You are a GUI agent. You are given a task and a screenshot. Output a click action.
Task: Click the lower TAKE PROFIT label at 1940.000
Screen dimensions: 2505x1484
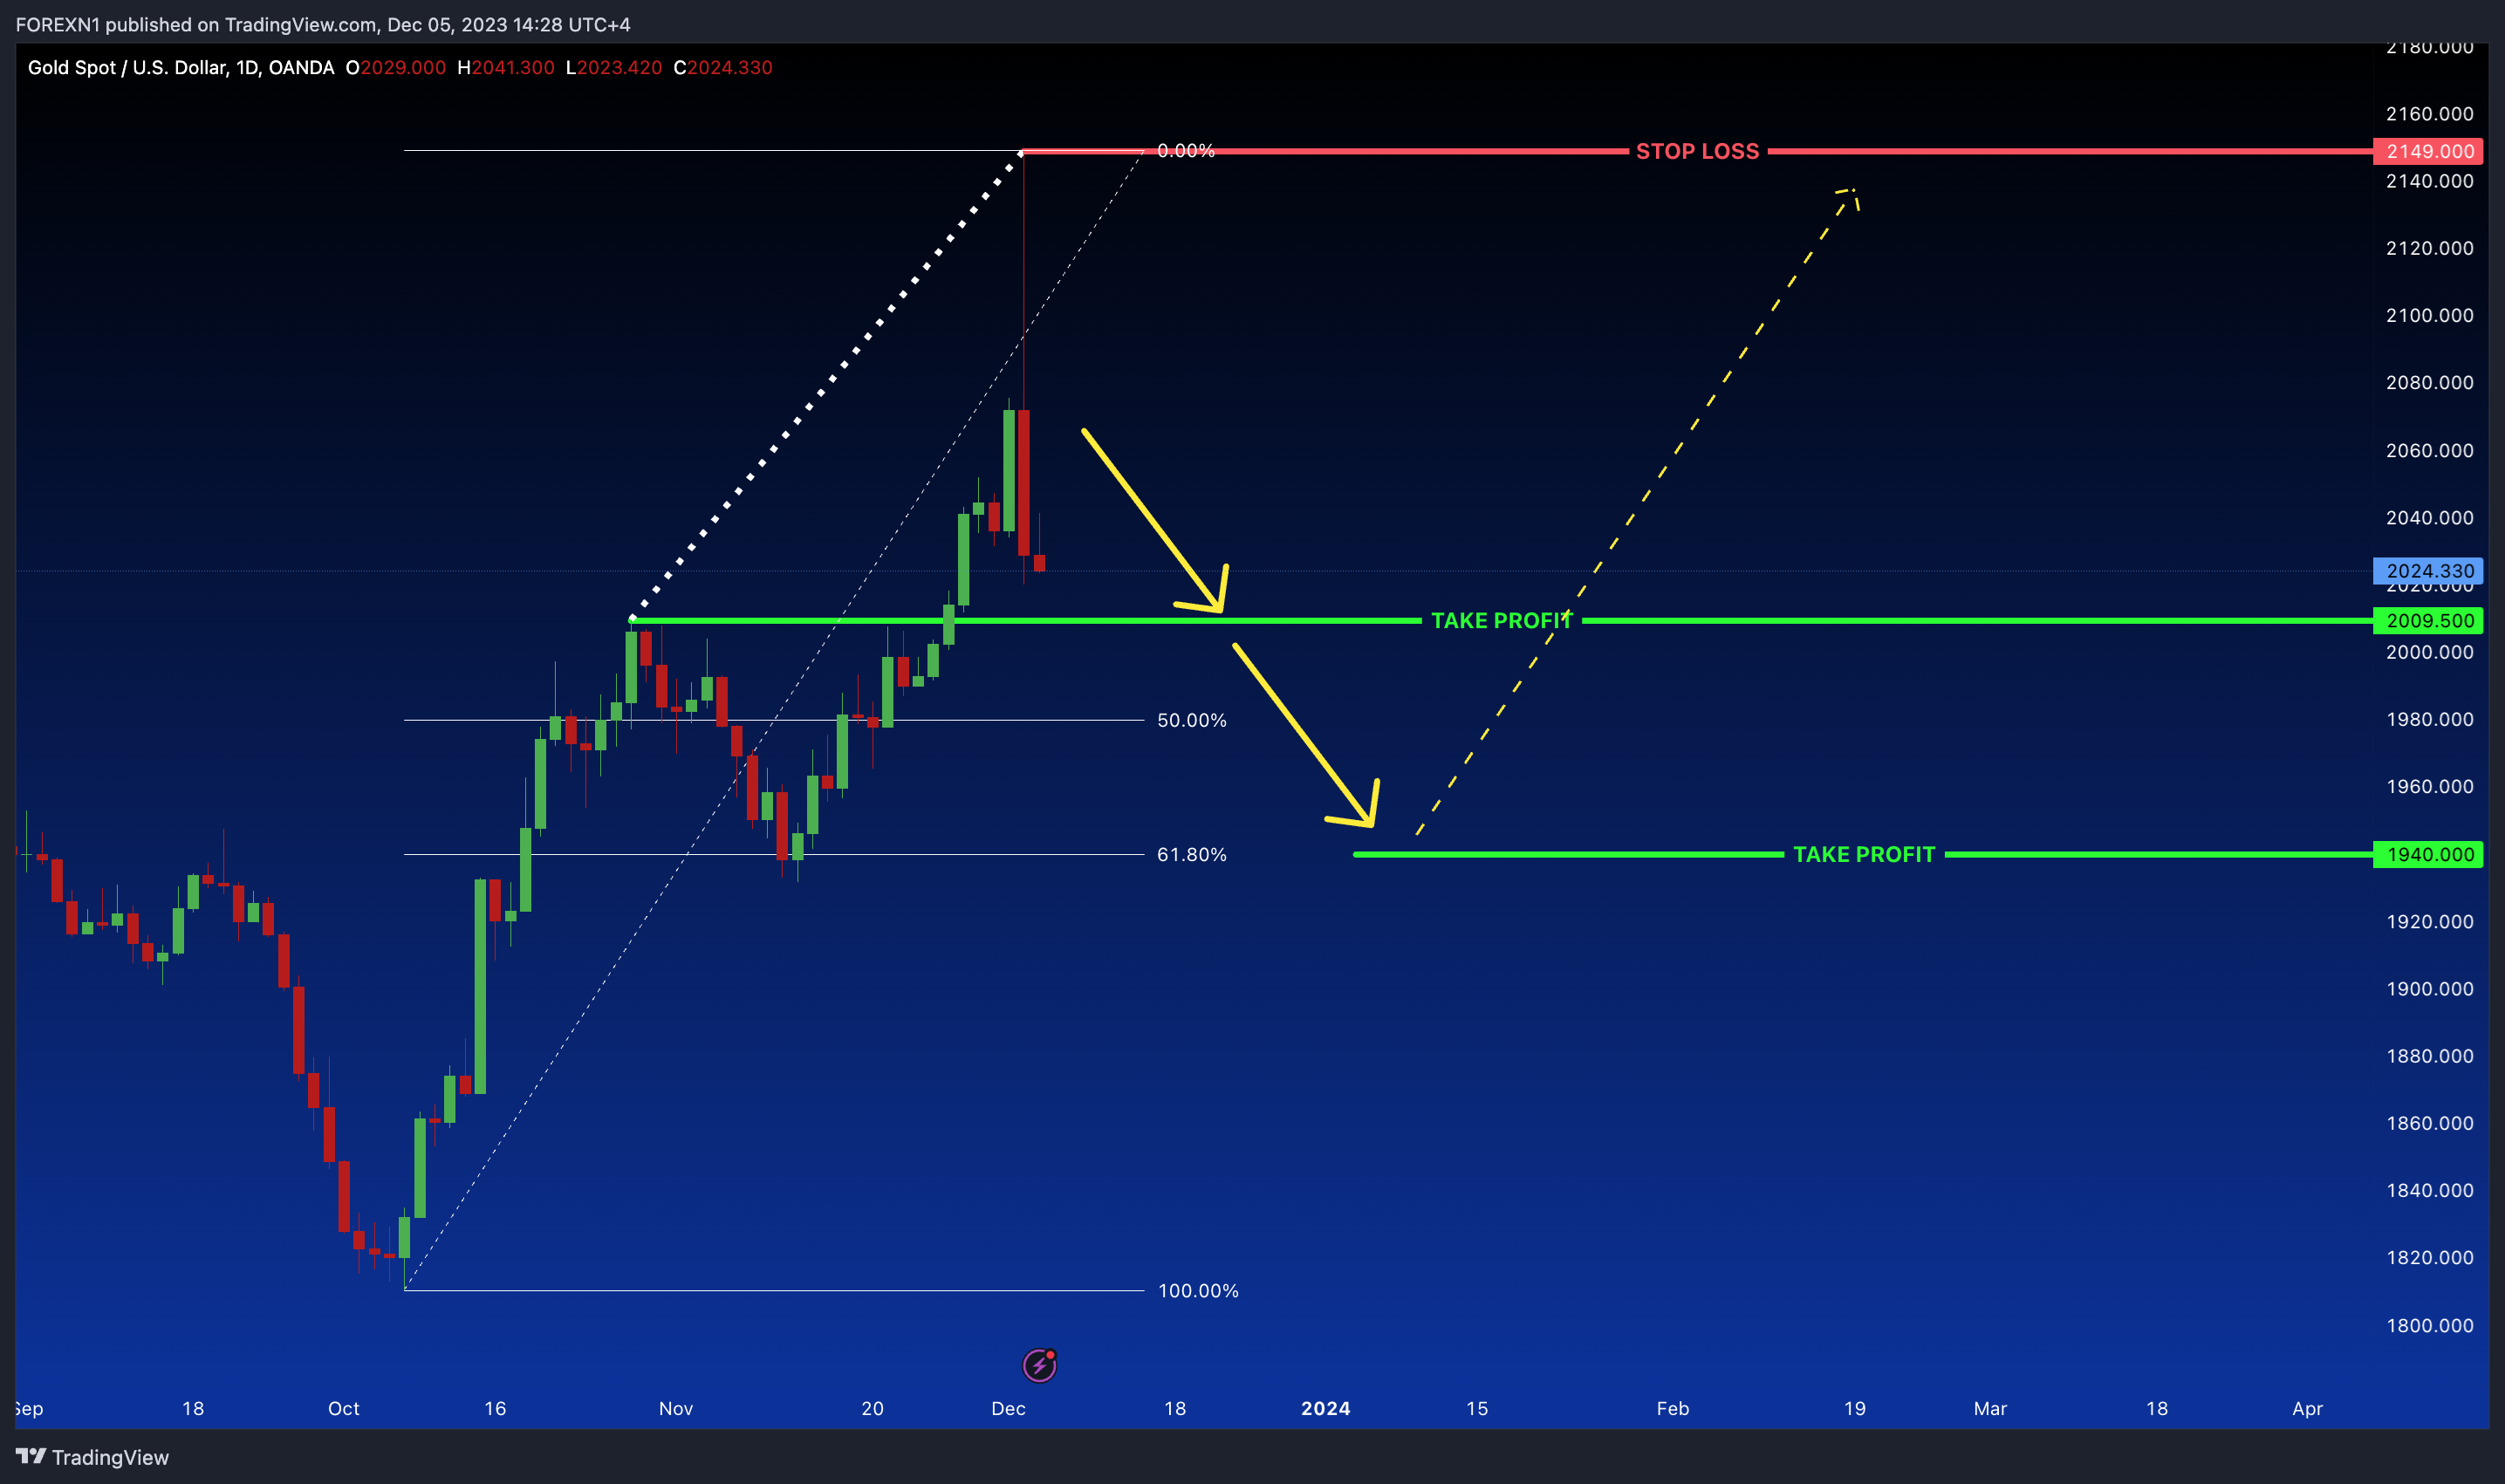[1864, 854]
